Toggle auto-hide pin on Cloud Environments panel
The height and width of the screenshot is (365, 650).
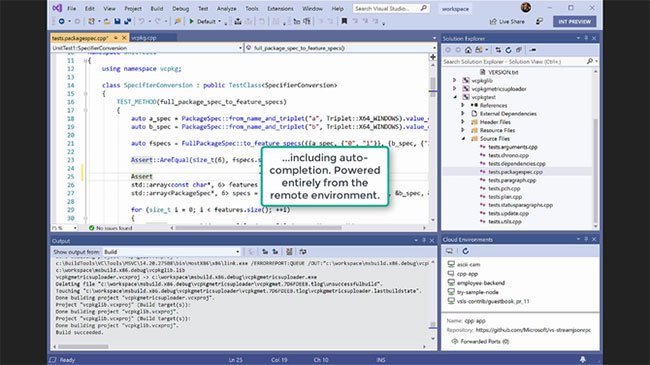(586, 239)
